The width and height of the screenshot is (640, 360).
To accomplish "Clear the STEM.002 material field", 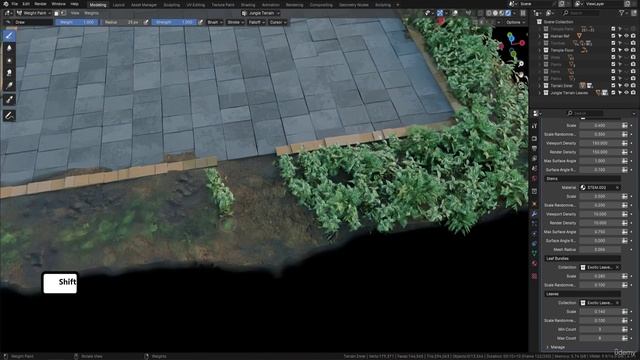I will (x=617, y=187).
